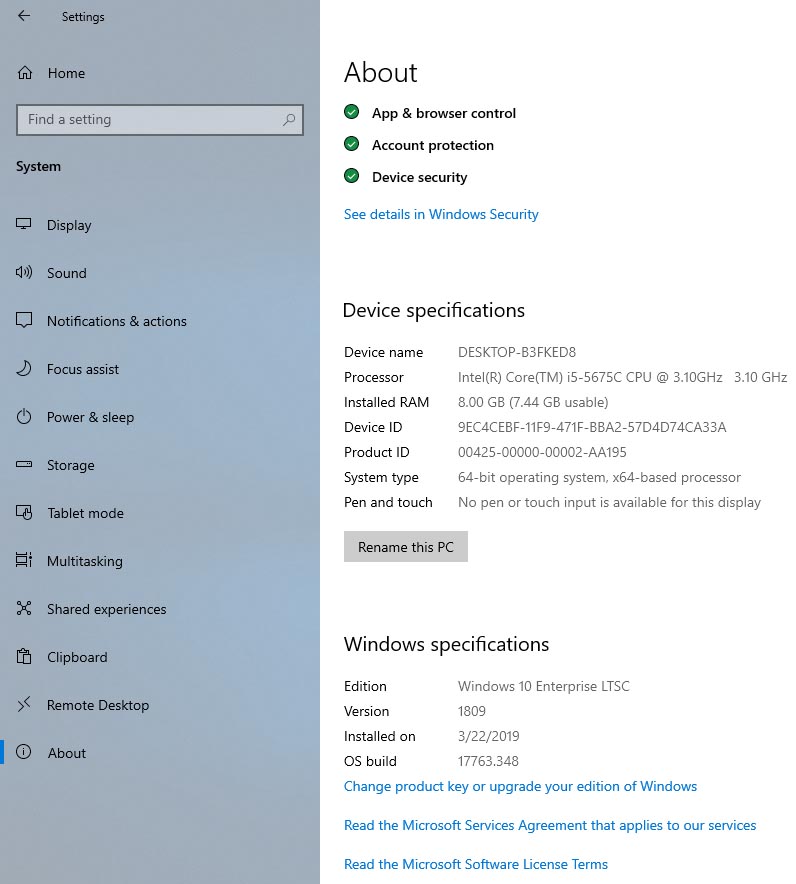Go to Sound settings
Image resolution: width=796 pixels, height=884 pixels.
(x=67, y=273)
